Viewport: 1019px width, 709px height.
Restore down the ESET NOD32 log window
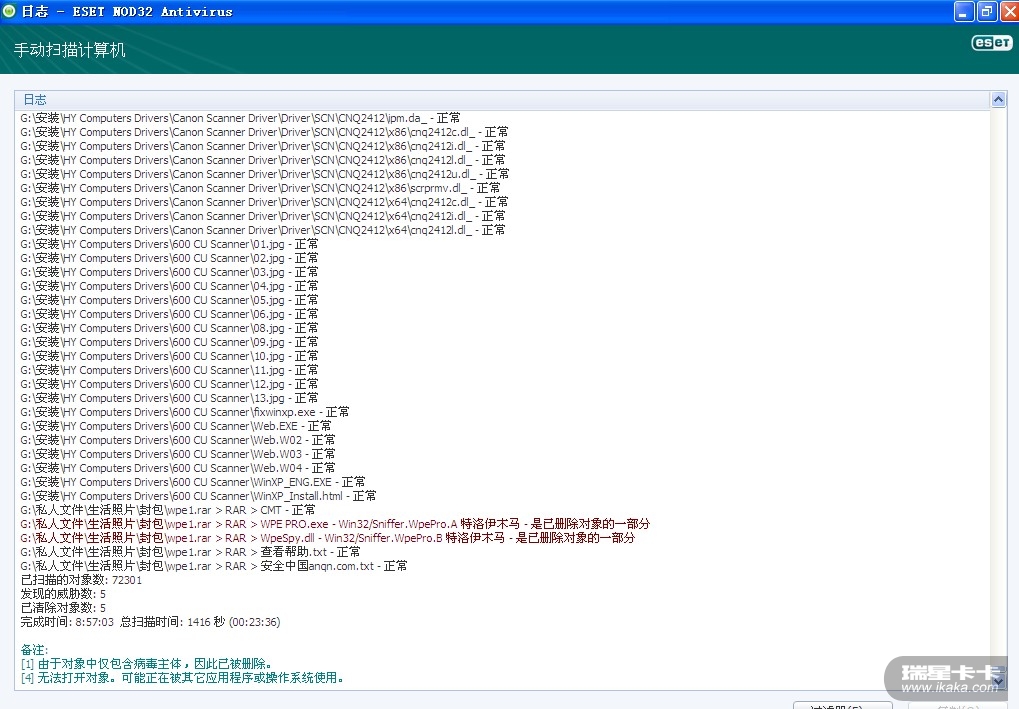pyautogui.click(x=987, y=12)
